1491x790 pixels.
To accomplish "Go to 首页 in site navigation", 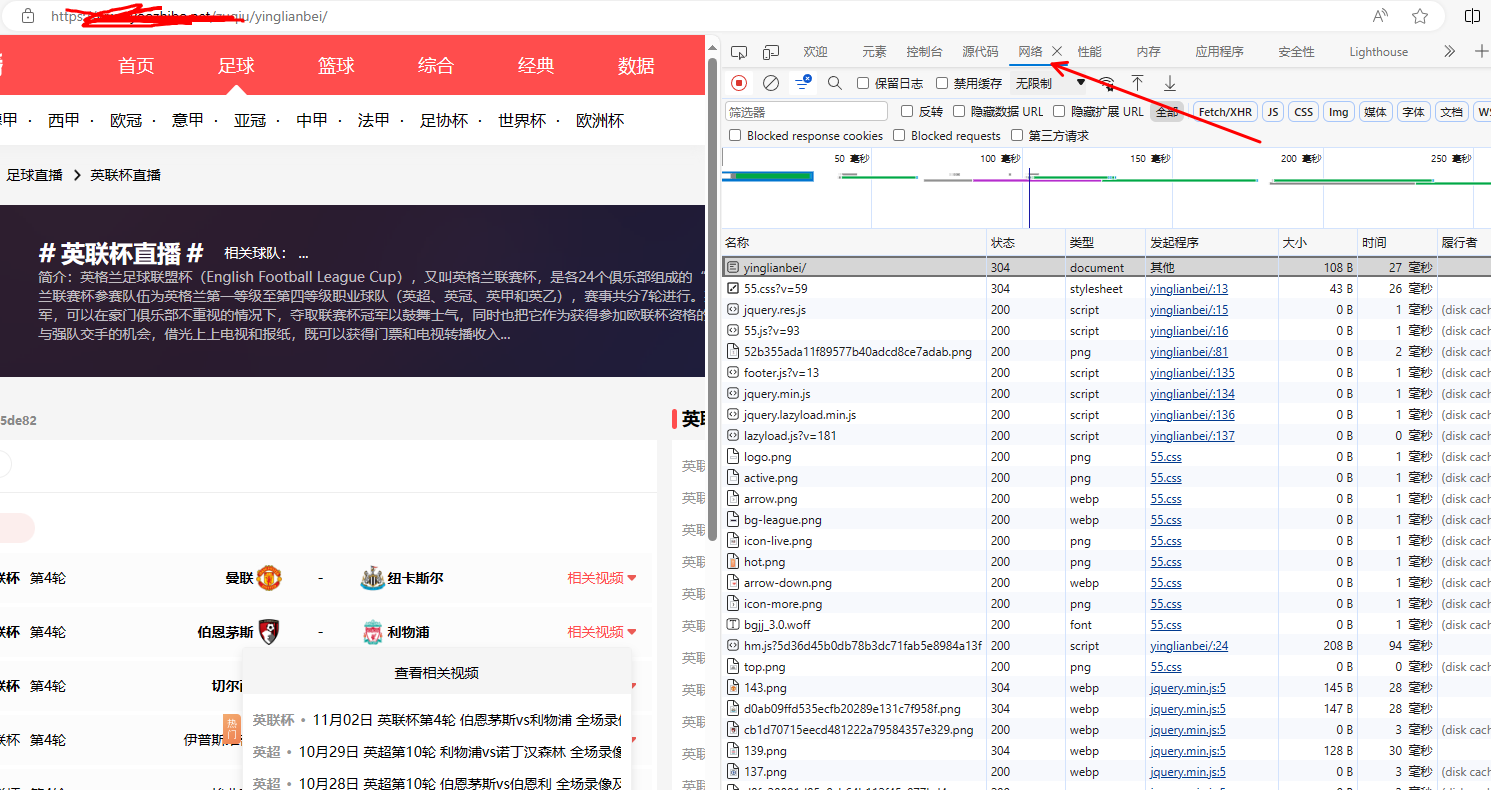I will (x=136, y=66).
